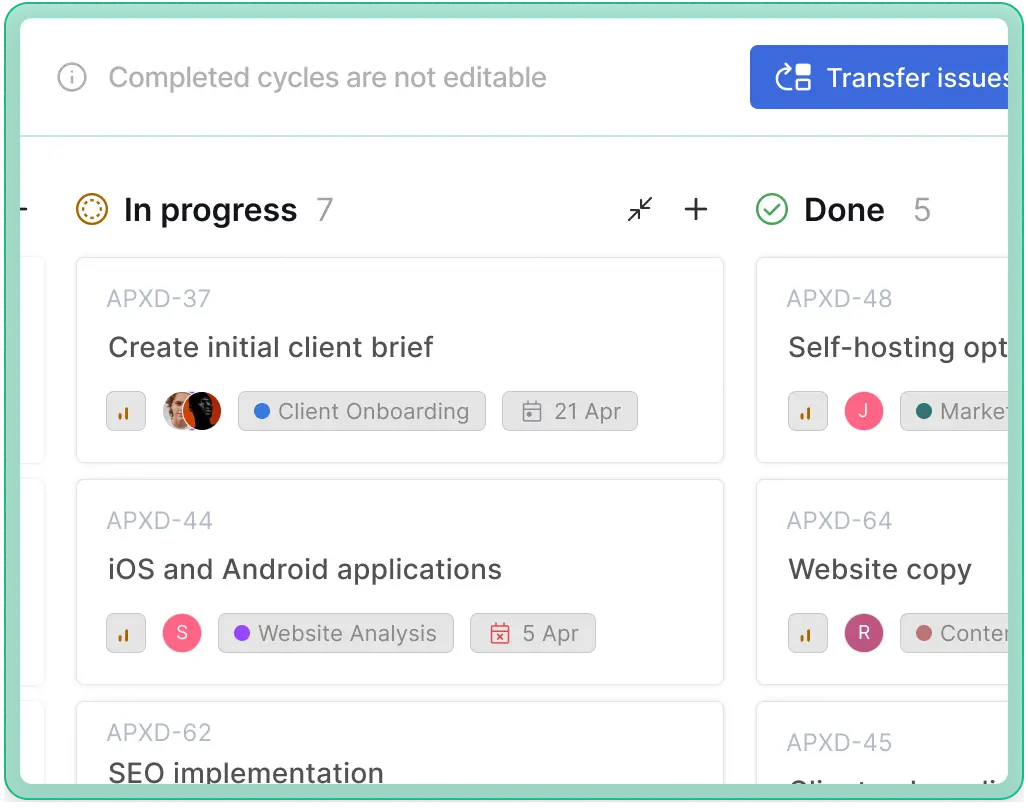
Task: Open priority icon on APXD-44 card
Action: click(x=125, y=633)
